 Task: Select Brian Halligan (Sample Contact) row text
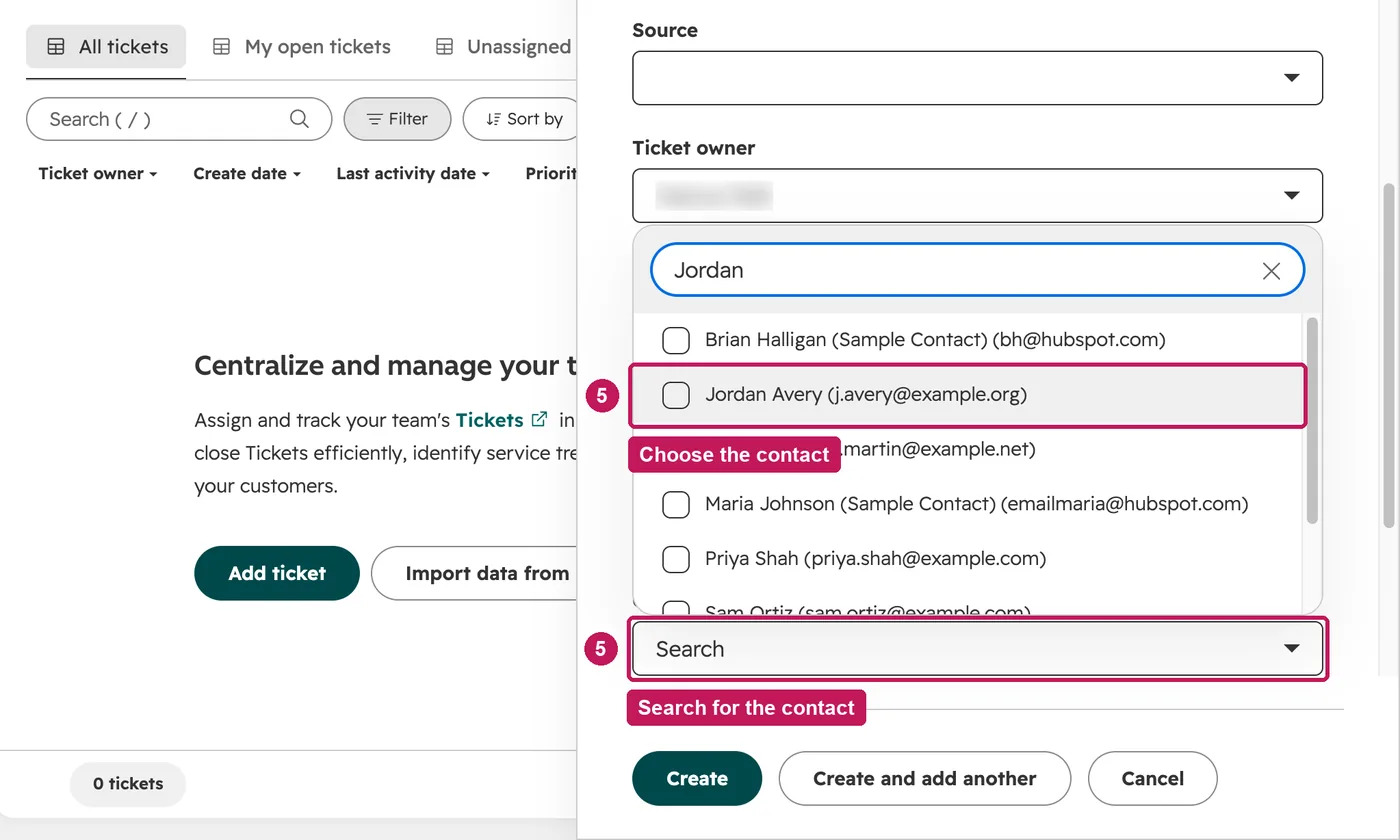pyautogui.click(x=935, y=340)
